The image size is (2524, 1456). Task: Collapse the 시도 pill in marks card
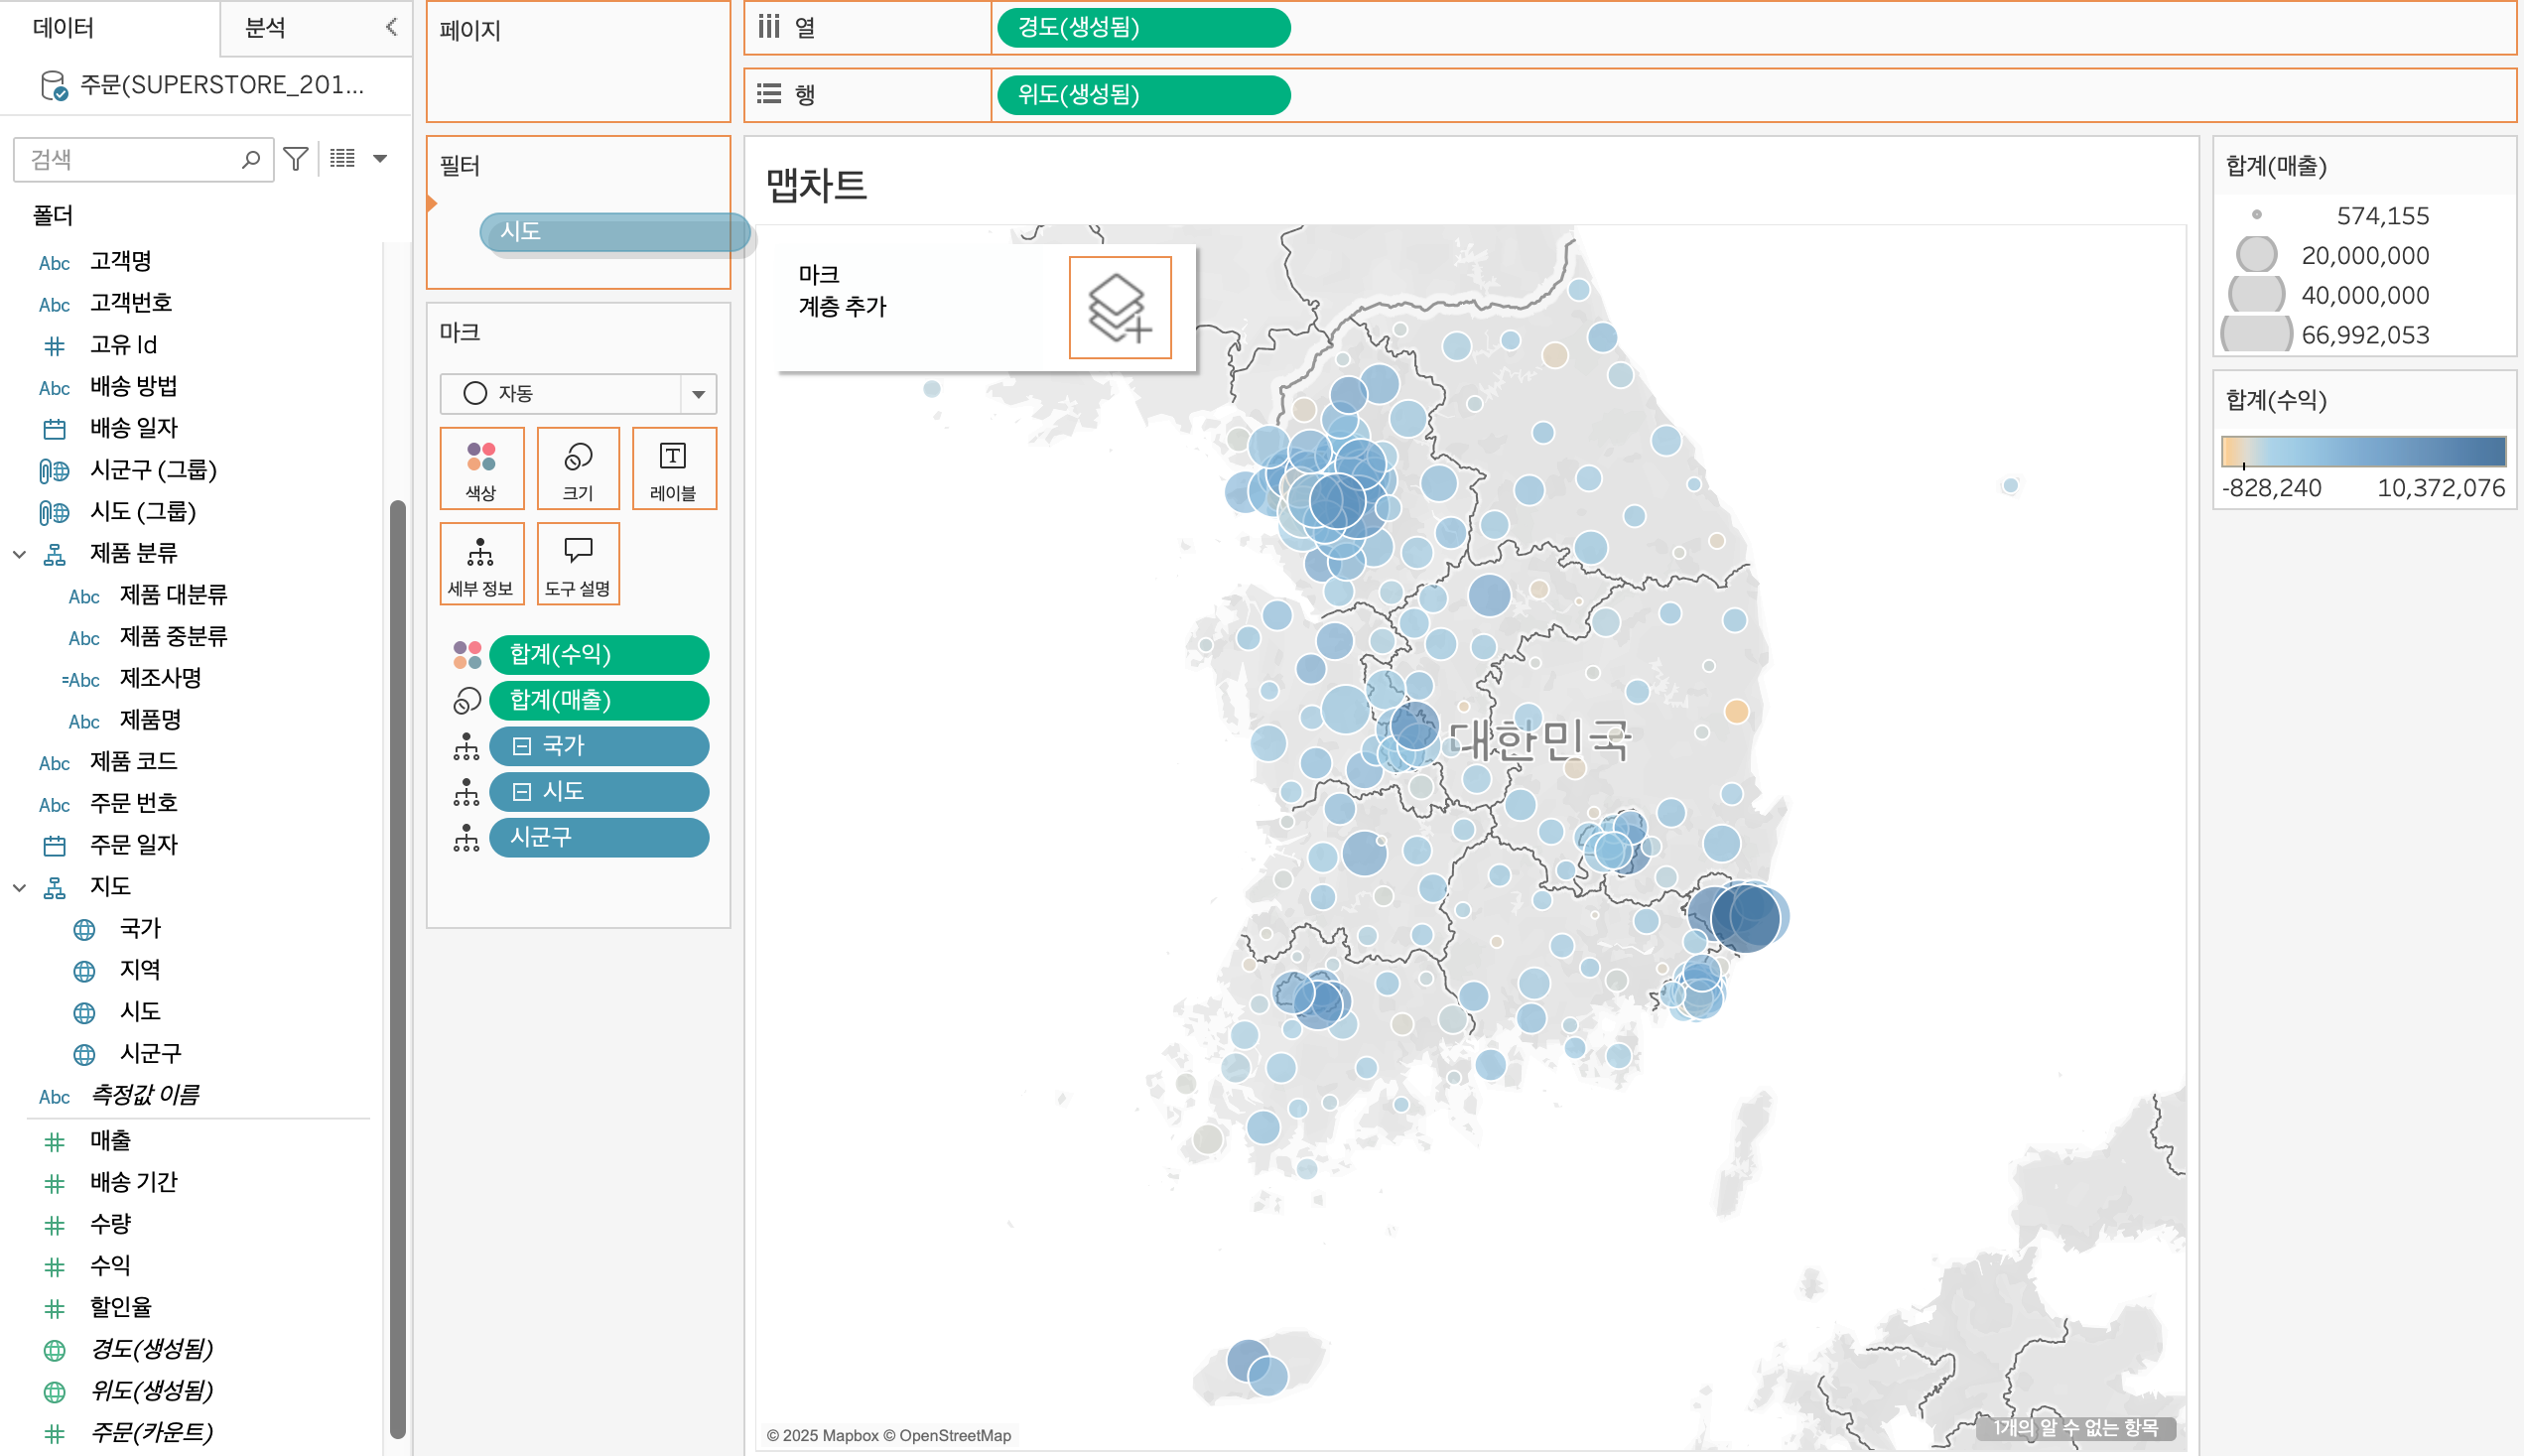(x=522, y=792)
